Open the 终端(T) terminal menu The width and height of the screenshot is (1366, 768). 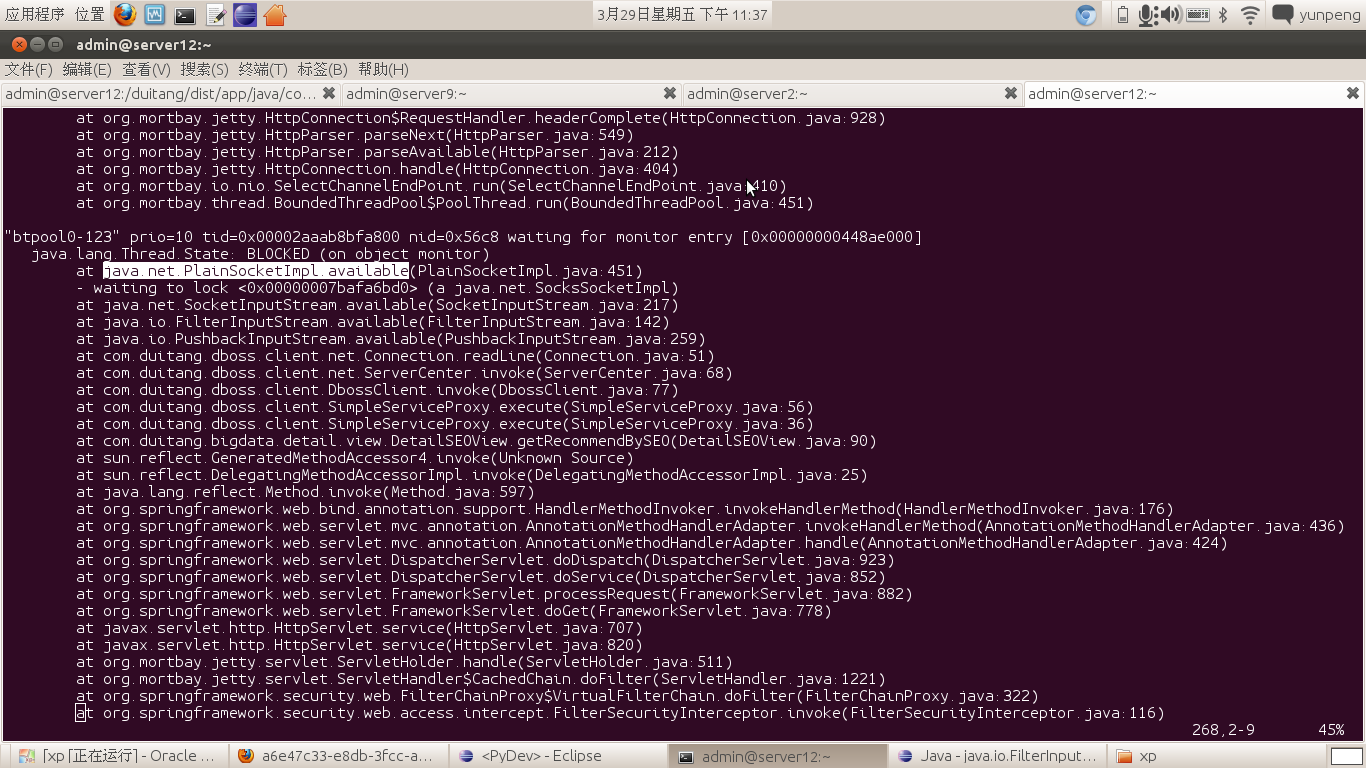click(x=263, y=69)
